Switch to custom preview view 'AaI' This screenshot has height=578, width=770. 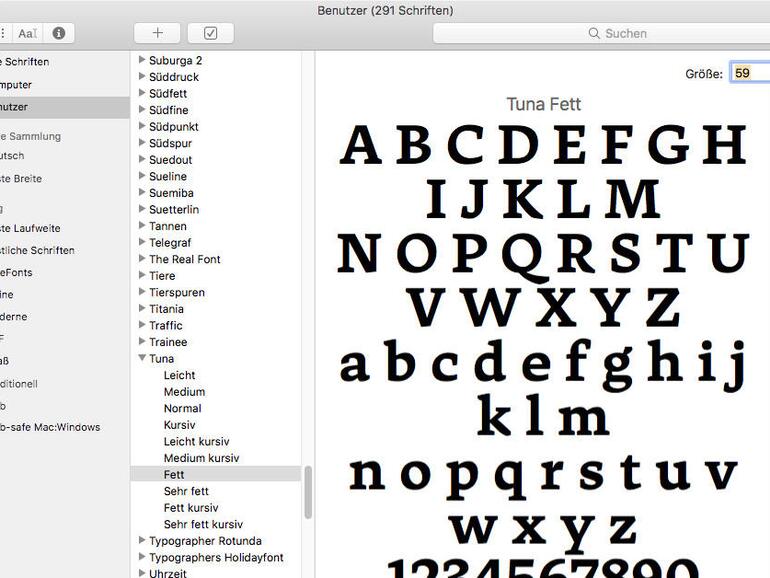coord(28,33)
